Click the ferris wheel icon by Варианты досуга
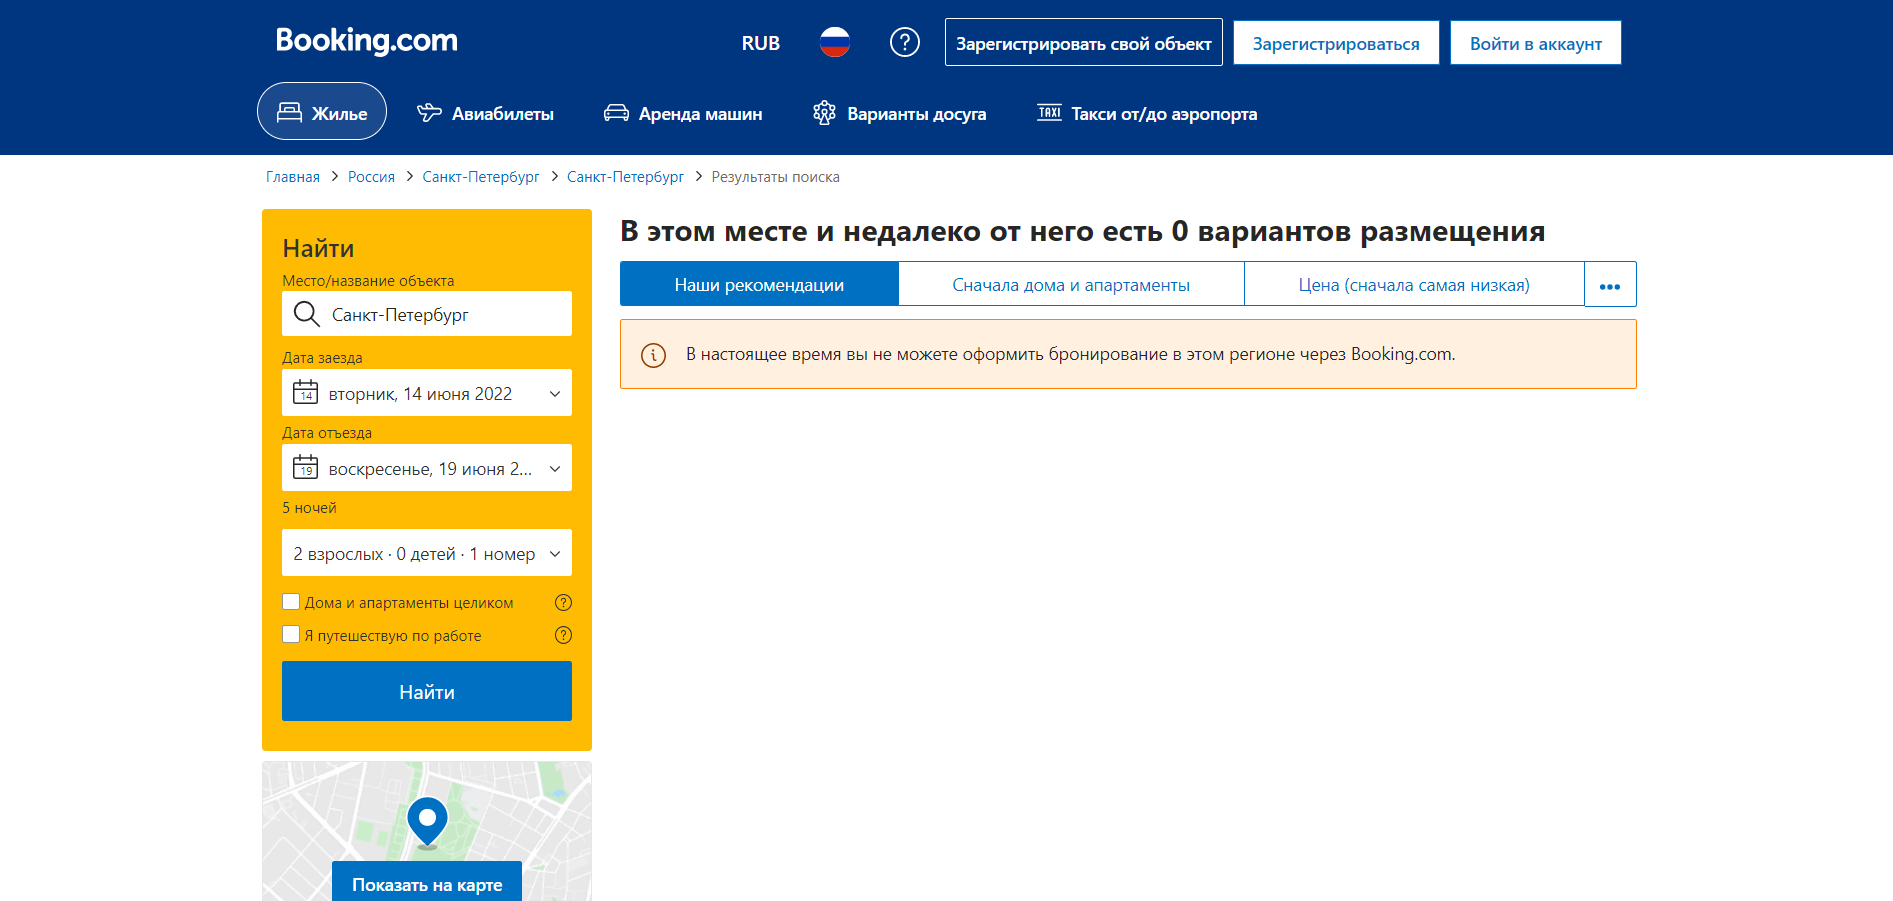 coord(824,113)
